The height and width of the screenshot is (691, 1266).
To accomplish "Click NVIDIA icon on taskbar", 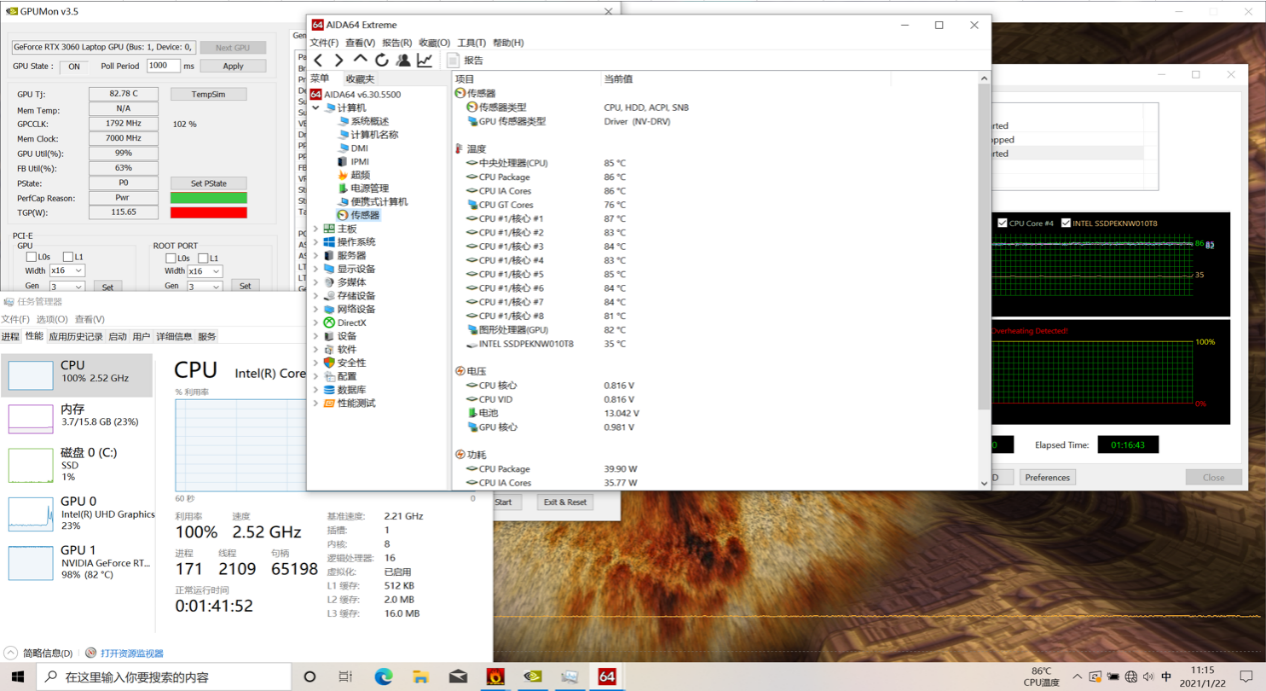I will pos(532,677).
